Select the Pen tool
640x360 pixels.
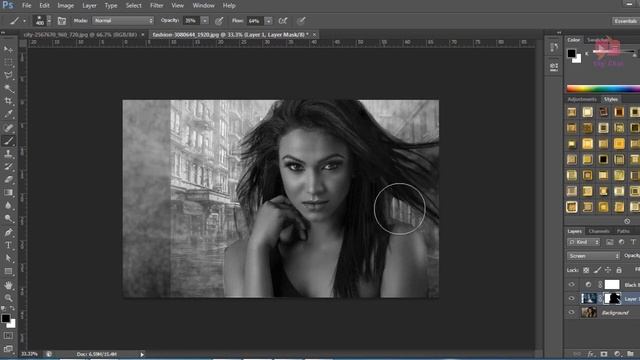(8, 232)
